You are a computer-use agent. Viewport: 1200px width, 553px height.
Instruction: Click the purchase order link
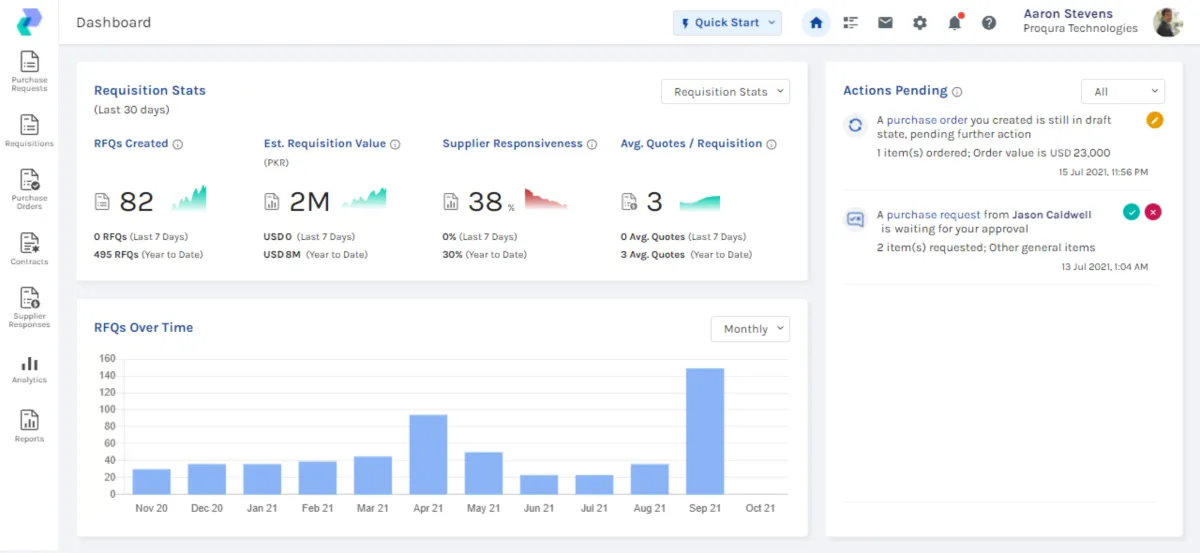[x=927, y=120]
